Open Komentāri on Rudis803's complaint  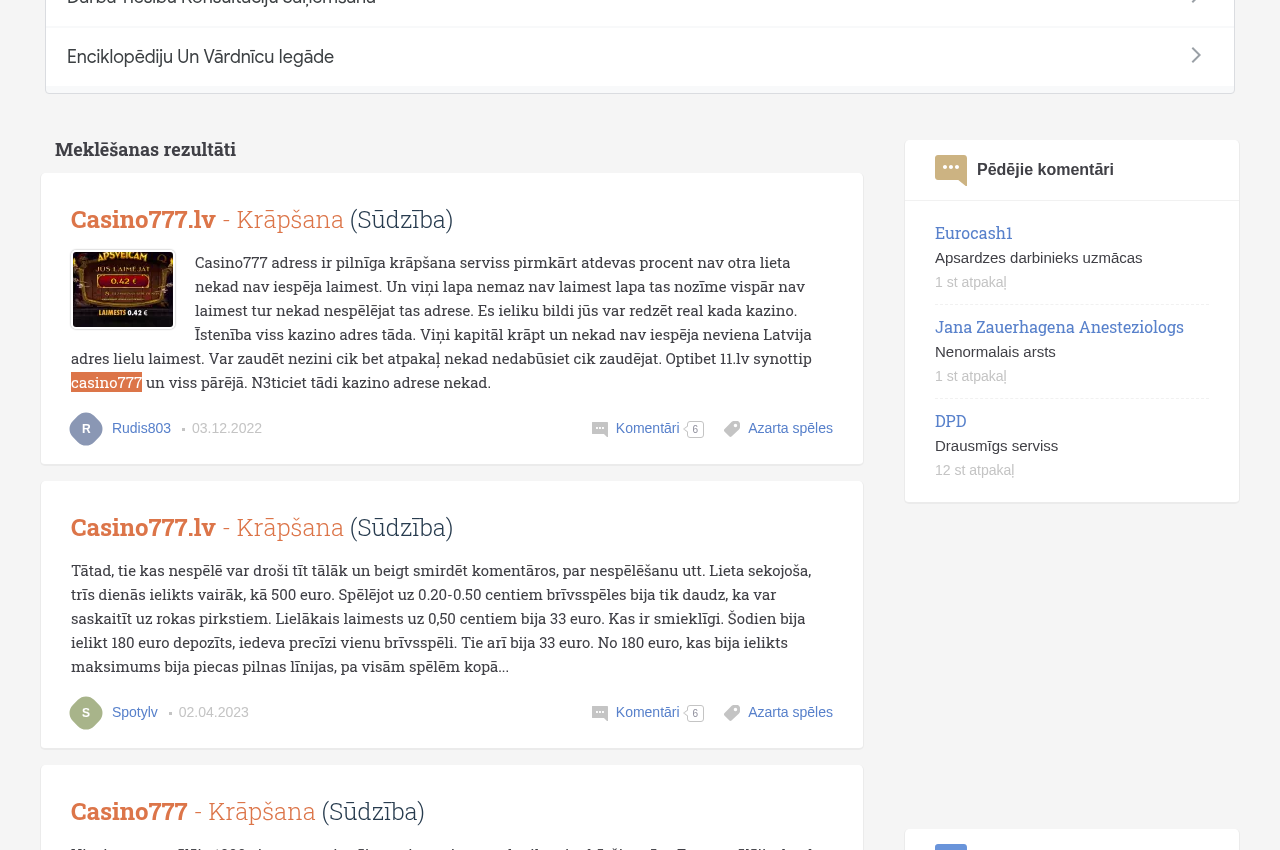[647, 428]
